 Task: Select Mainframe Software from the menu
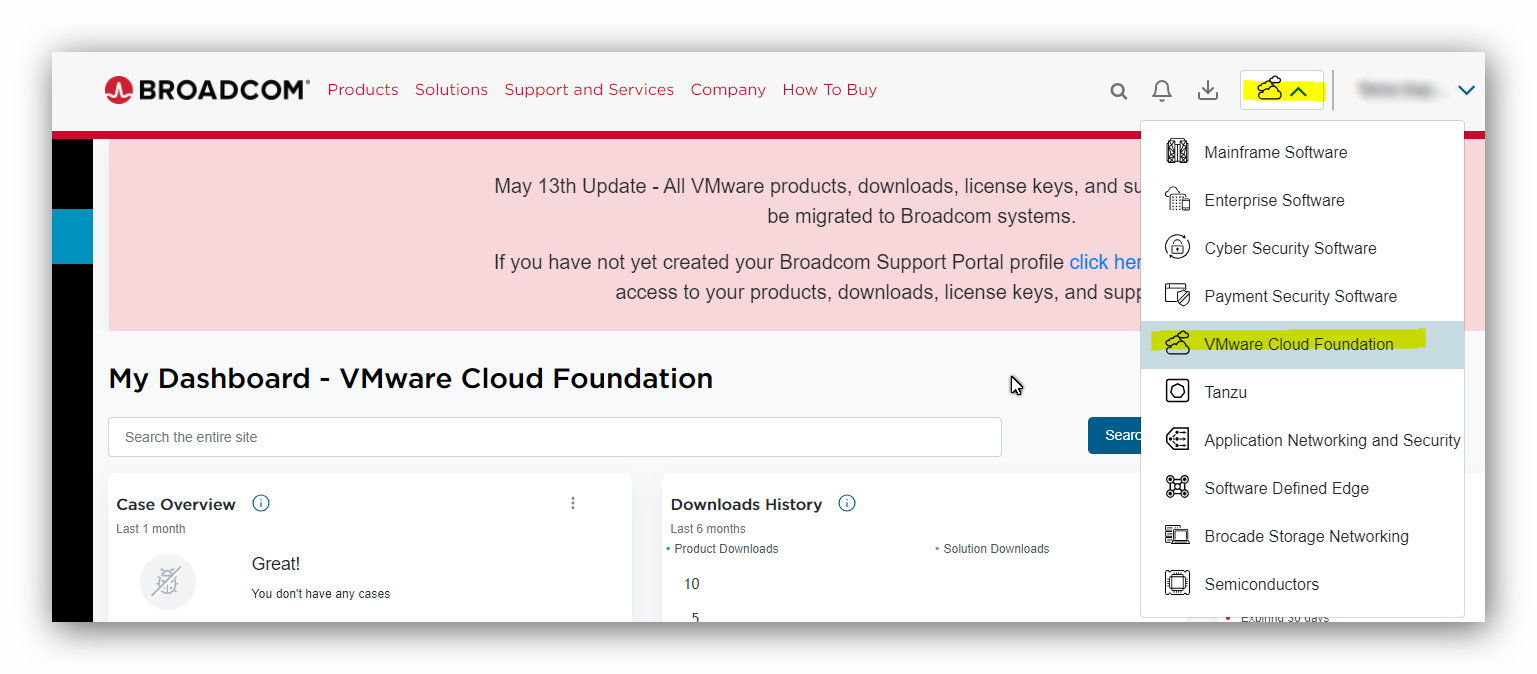point(1302,152)
